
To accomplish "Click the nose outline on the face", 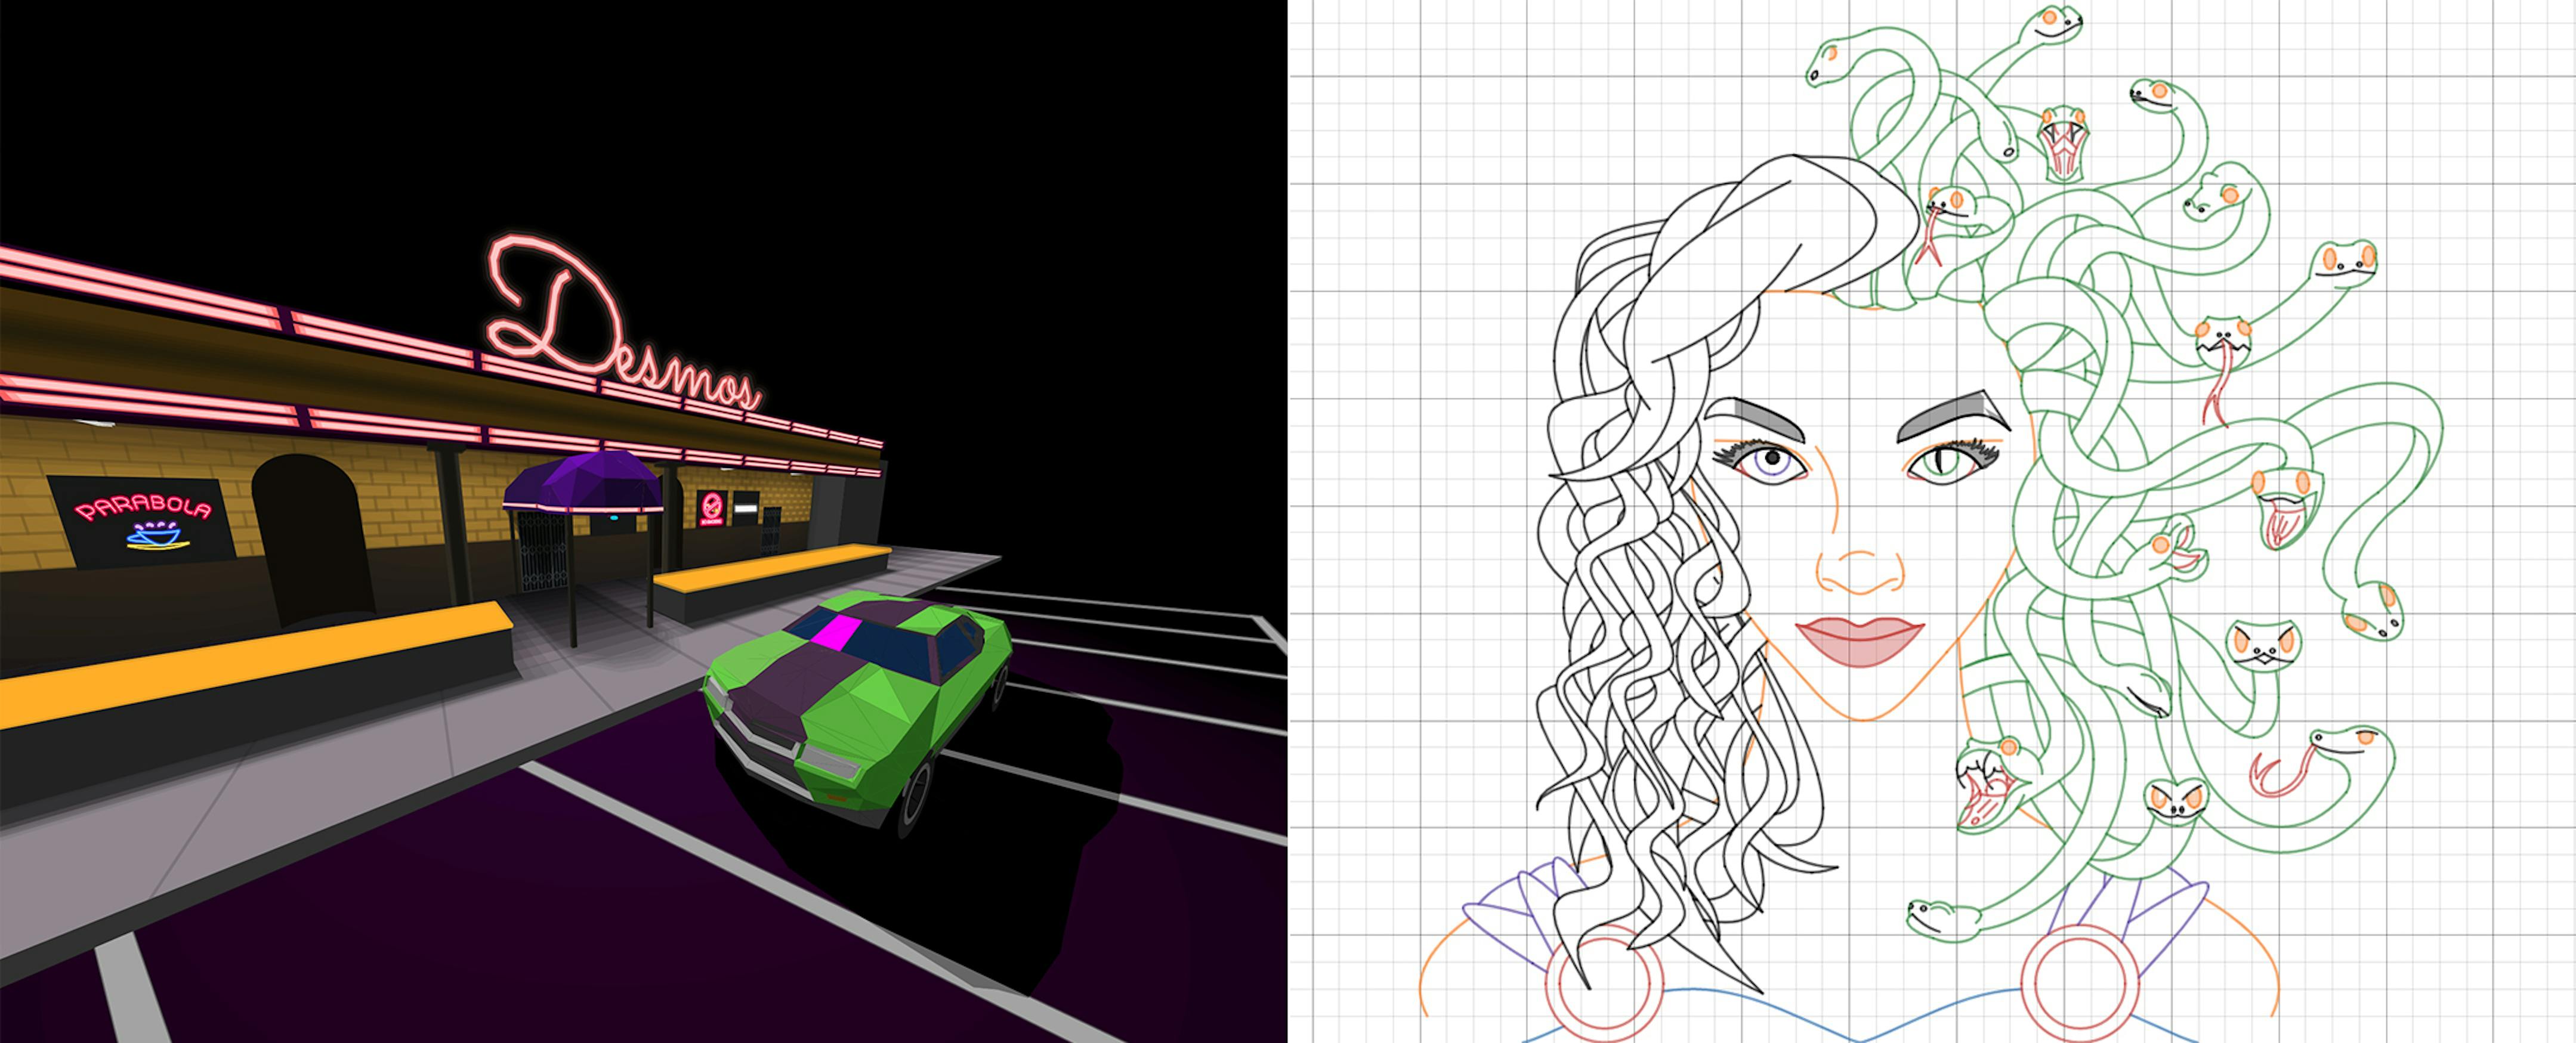I will point(1860,575).
